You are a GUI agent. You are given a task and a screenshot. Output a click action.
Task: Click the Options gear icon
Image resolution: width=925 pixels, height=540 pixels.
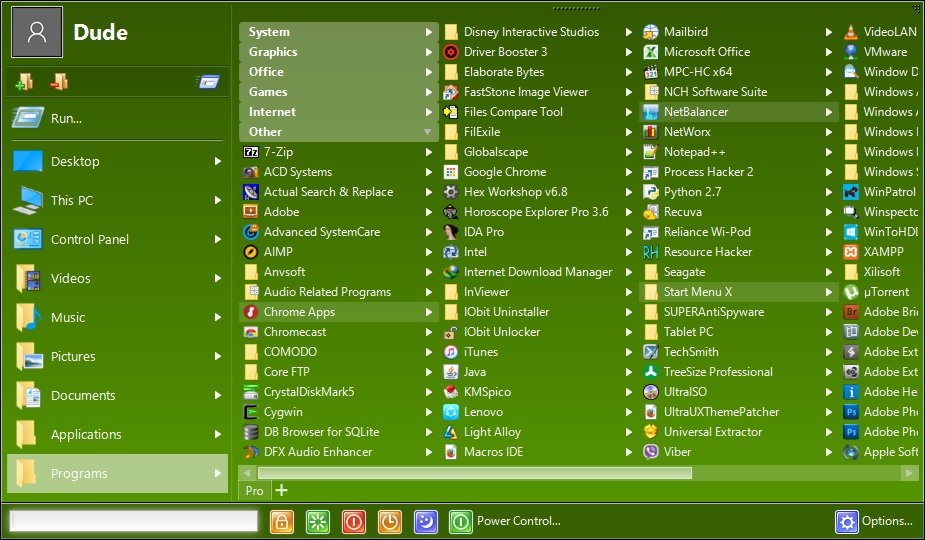tap(847, 522)
